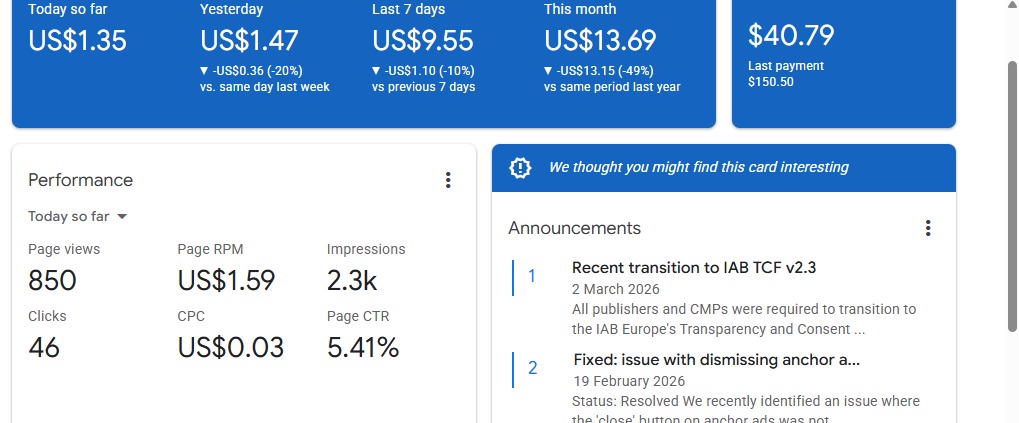This screenshot has width=1019, height=423.
Task: Open the Performance card options menu
Action: pyautogui.click(x=448, y=180)
